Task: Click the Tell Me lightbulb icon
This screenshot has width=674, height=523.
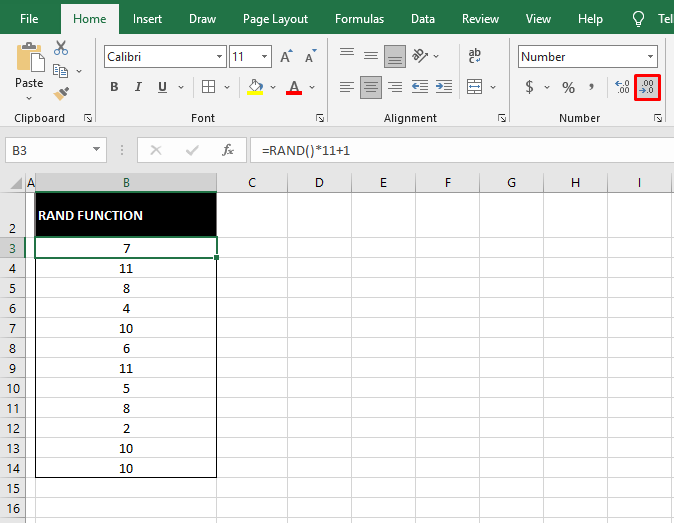Action: coord(638,19)
